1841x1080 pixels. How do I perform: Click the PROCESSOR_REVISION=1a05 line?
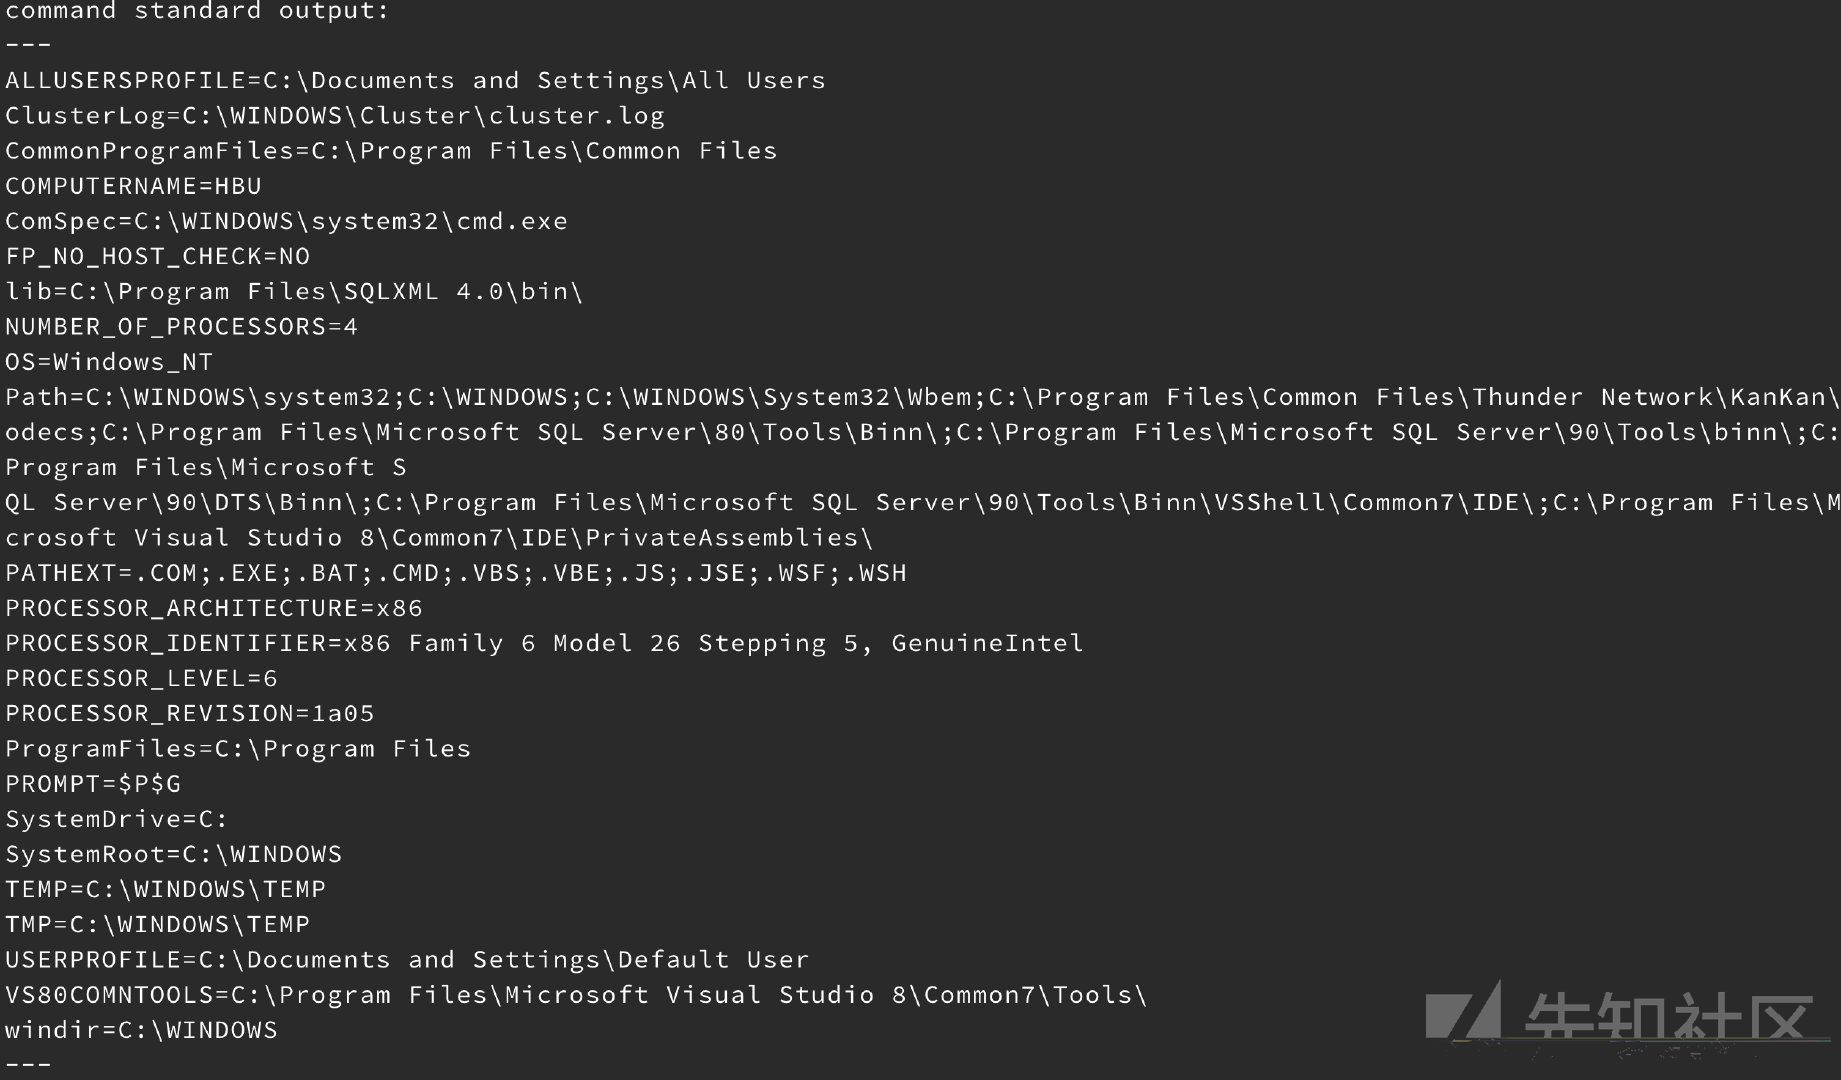(x=190, y=714)
